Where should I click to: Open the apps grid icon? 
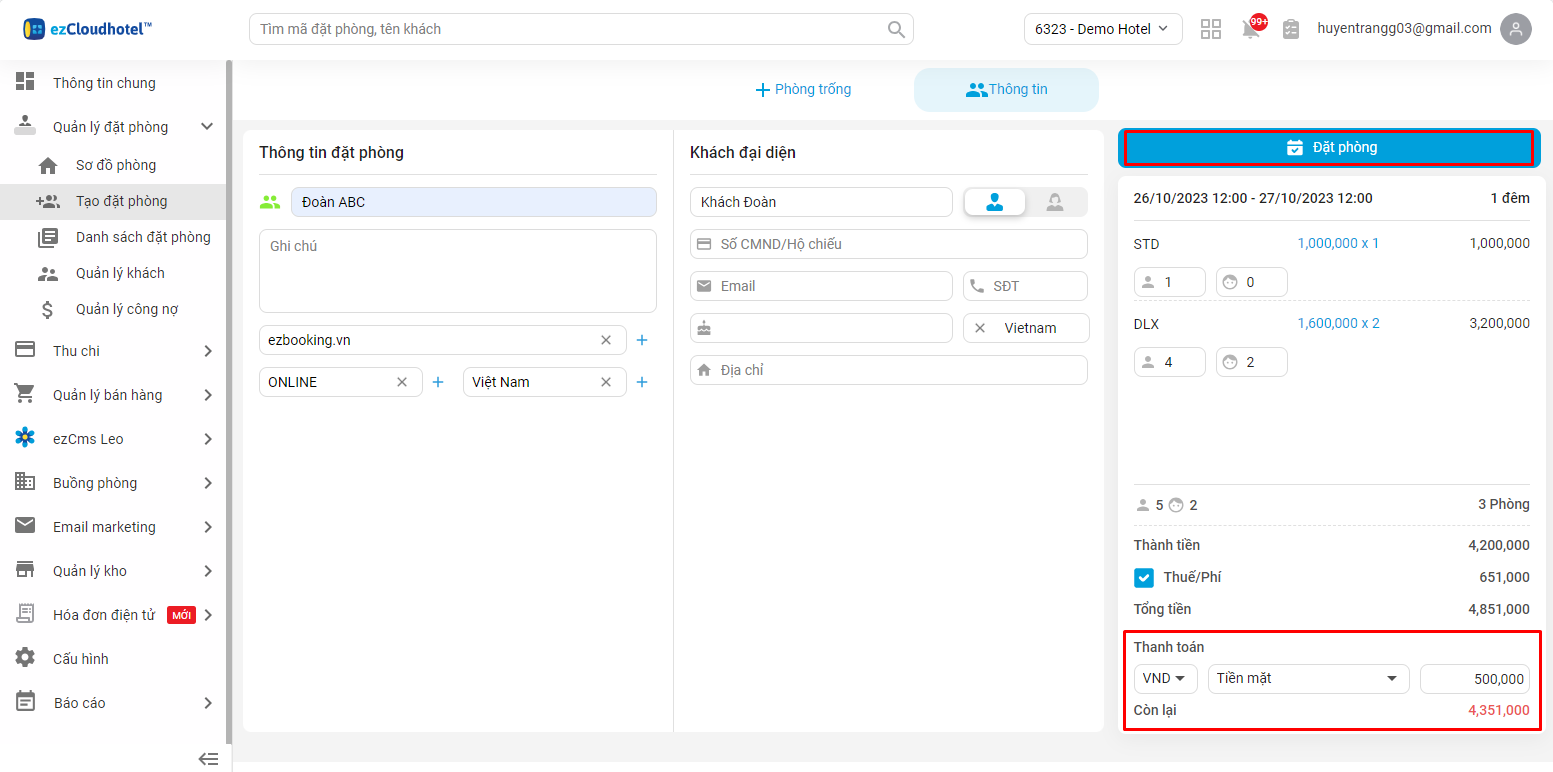[1211, 29]
